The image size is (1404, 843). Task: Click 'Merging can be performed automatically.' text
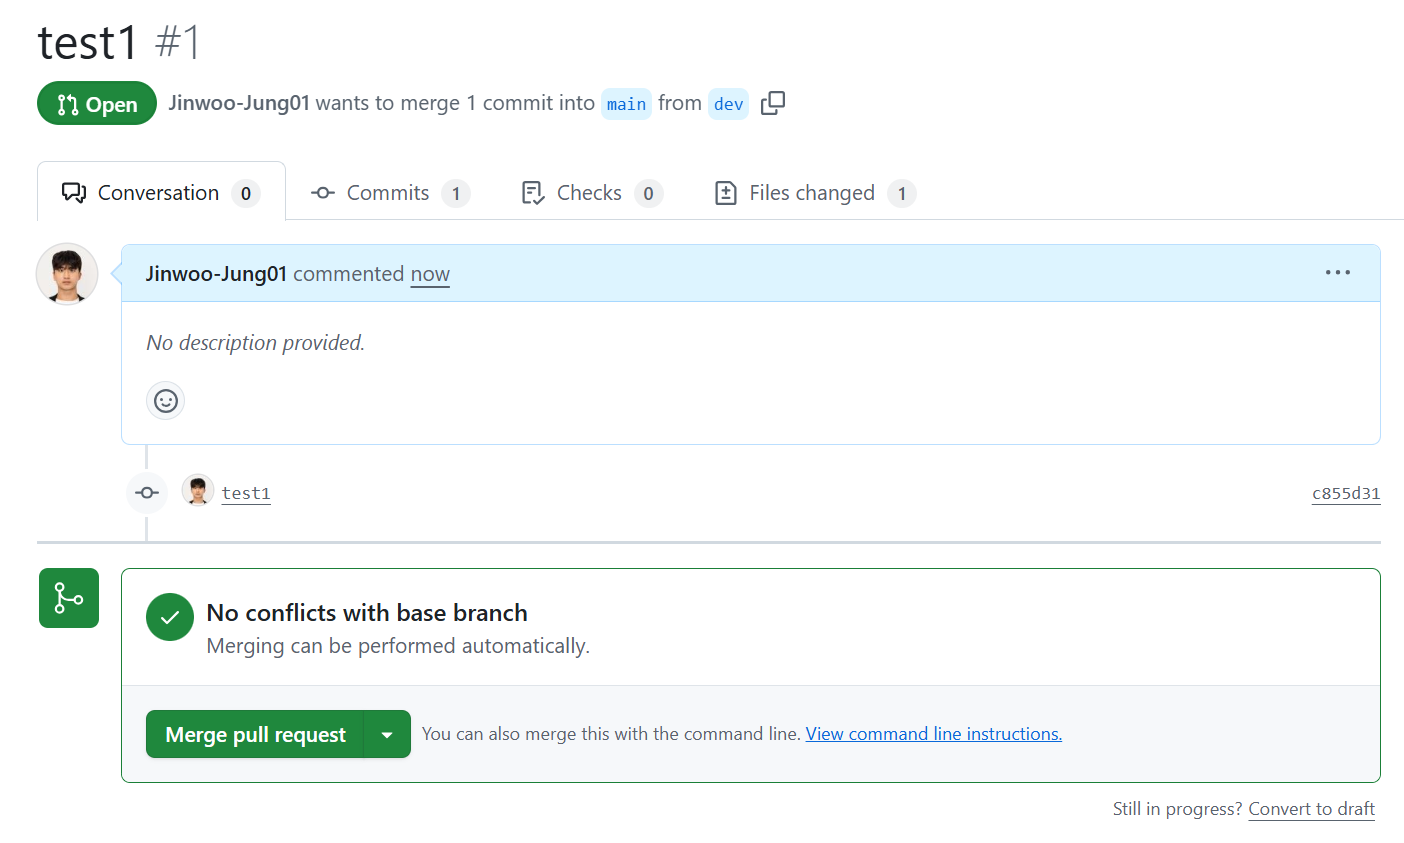[x=398, y=646]
